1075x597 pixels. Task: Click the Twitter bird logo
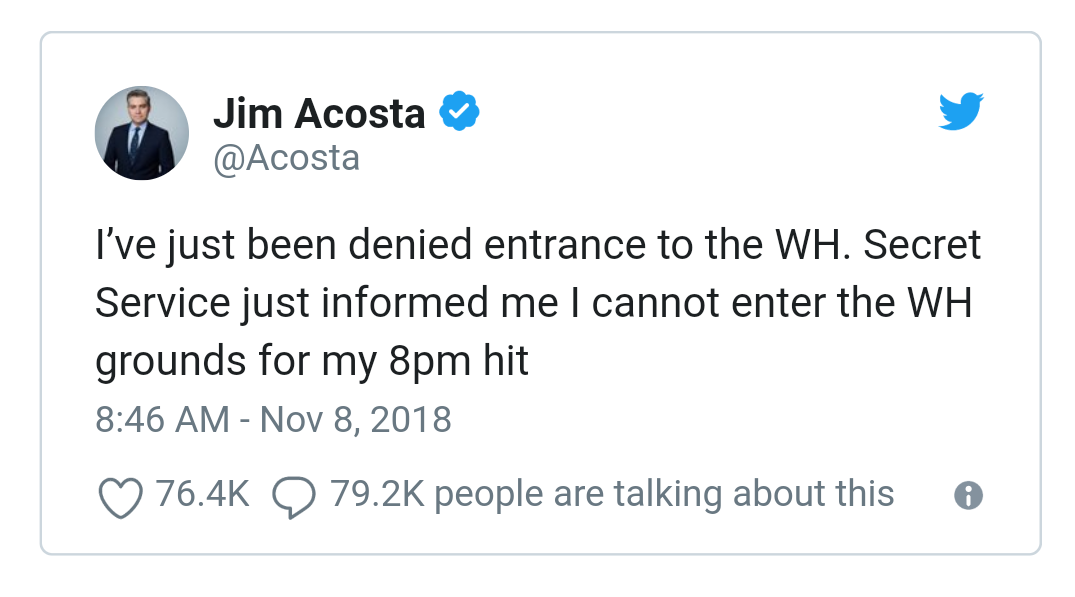coord(960,112)
